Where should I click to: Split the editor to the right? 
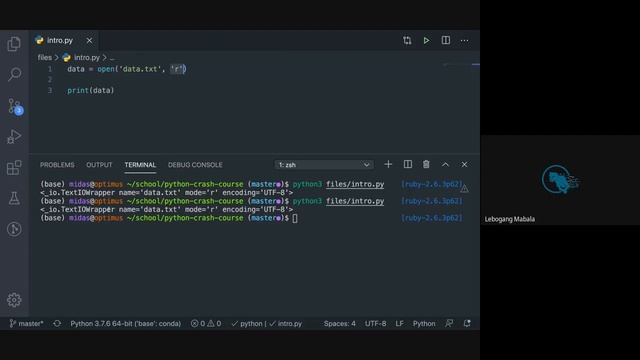(x=446, y=40)
